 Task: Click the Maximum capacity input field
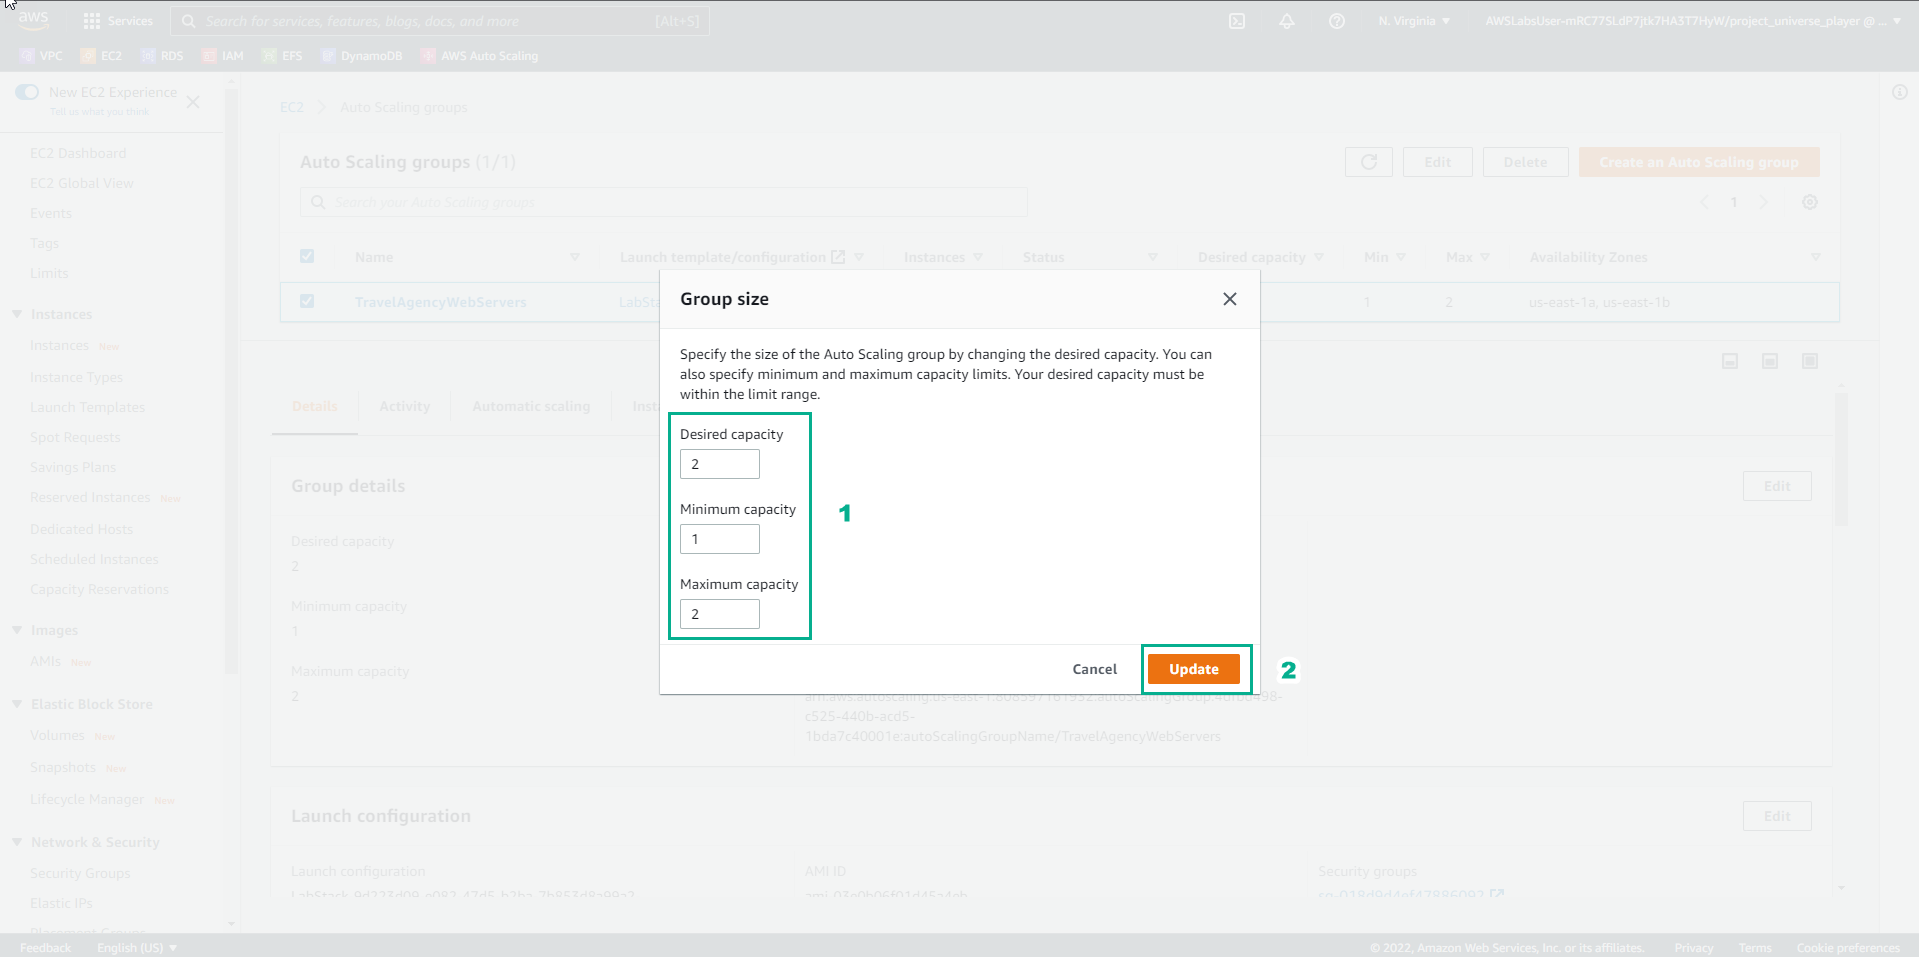point(720,614)
